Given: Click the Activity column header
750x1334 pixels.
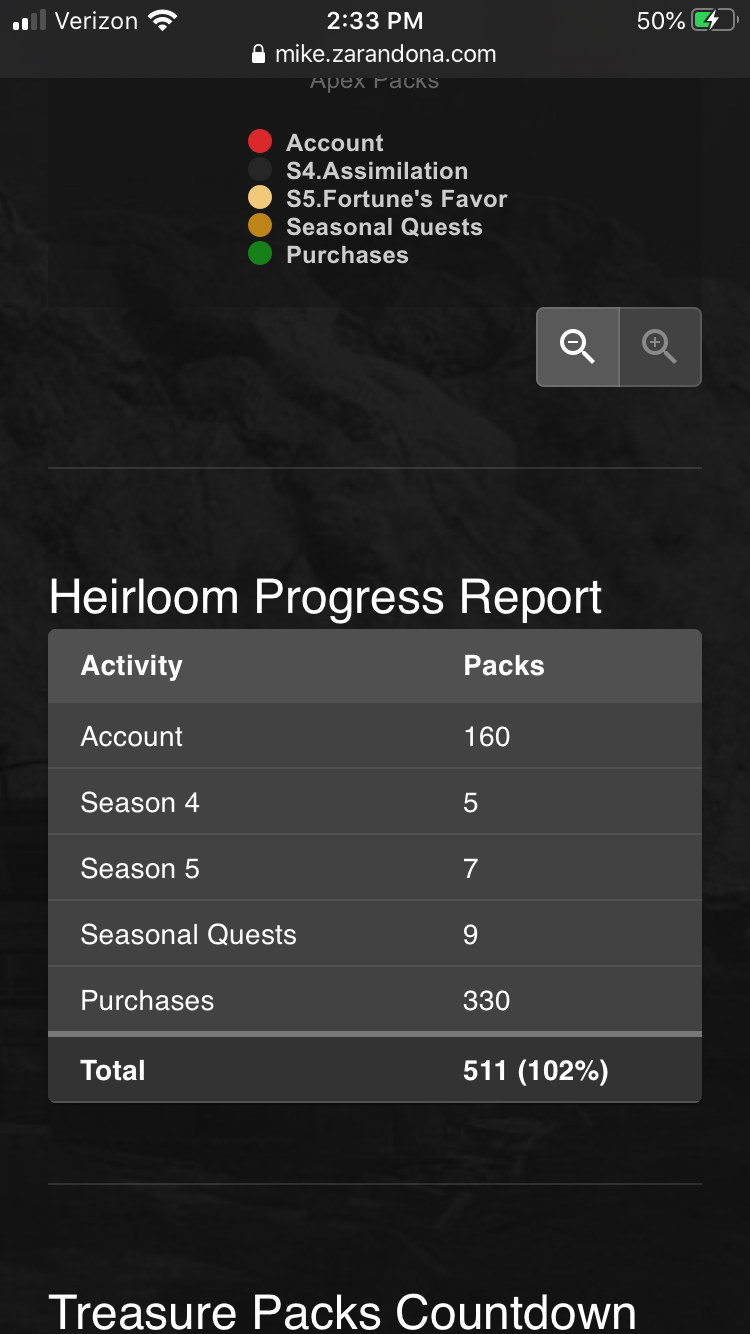Looking at the screenshot, I should (x=132, y=666).
